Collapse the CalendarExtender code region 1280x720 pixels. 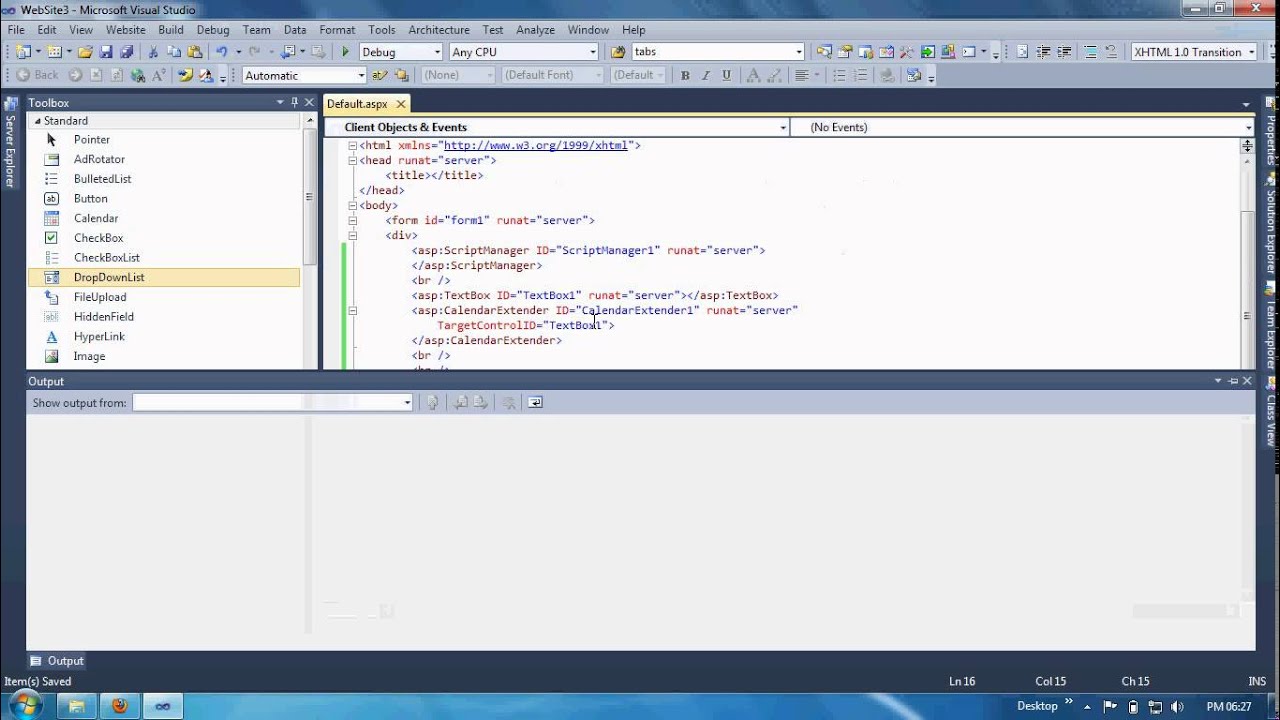(352, 310)
